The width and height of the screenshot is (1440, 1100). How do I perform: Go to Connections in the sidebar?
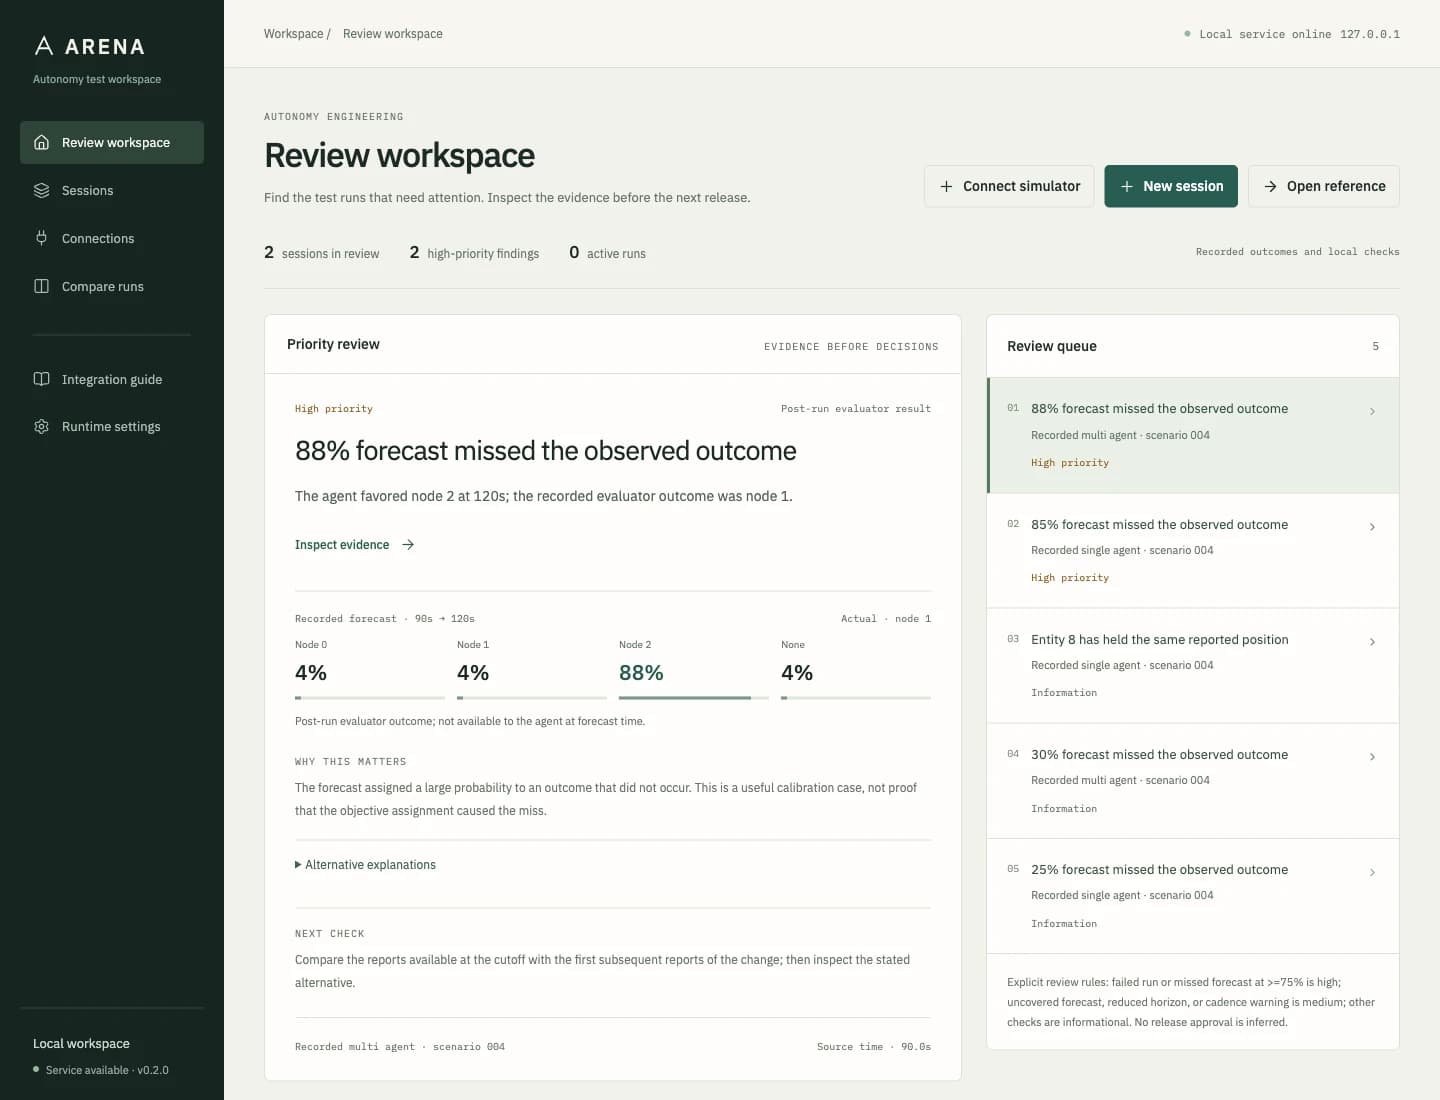(x=112, y=238)
